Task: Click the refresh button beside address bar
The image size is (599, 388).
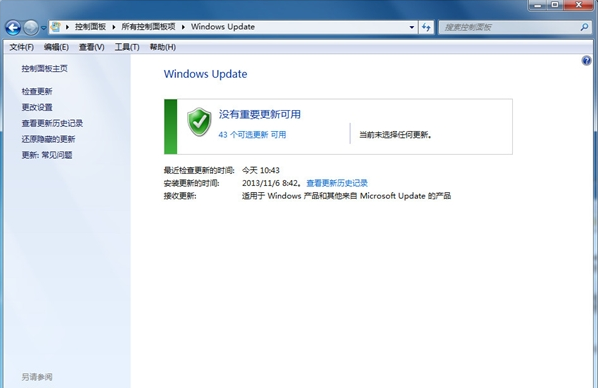Action: [x=426, y=27]
